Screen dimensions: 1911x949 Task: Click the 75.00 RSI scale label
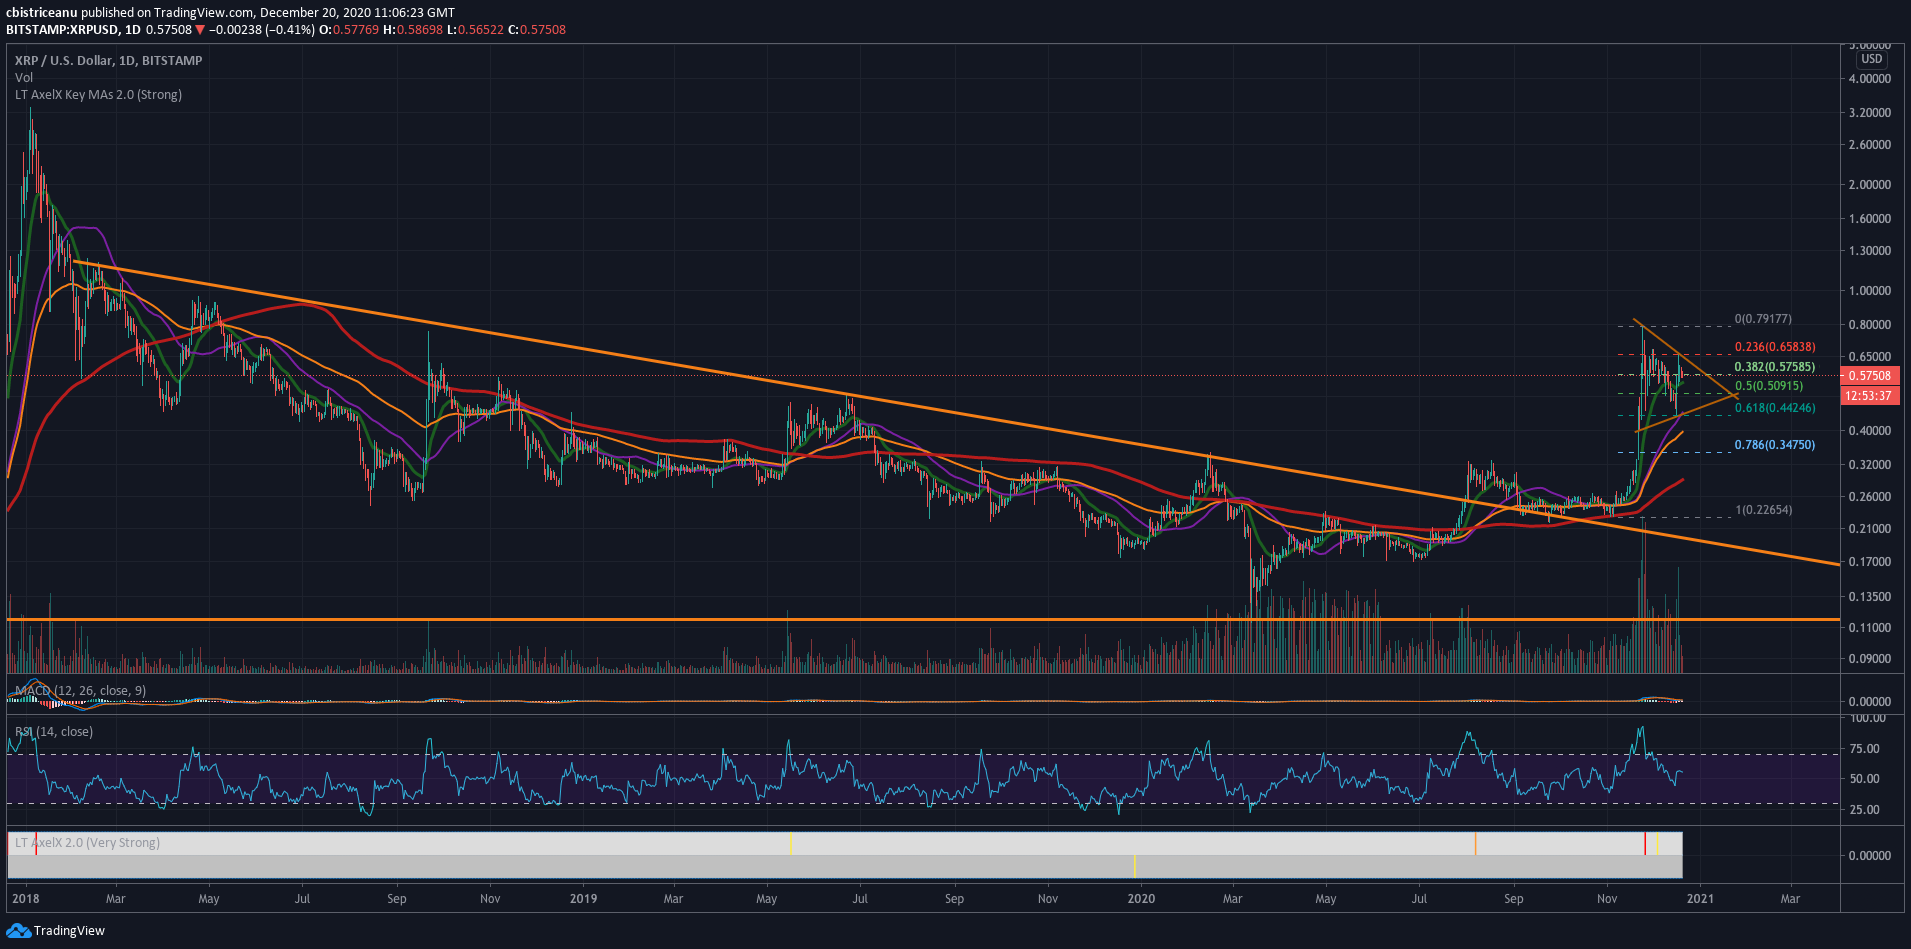point(1865,749)
